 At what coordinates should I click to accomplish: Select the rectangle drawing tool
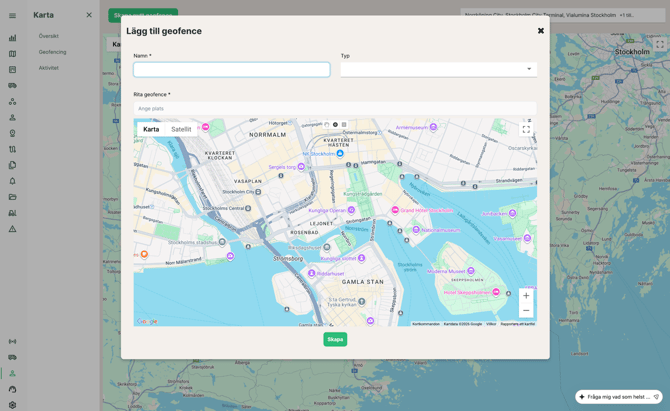pyautogui.click(x=344, y=125)
